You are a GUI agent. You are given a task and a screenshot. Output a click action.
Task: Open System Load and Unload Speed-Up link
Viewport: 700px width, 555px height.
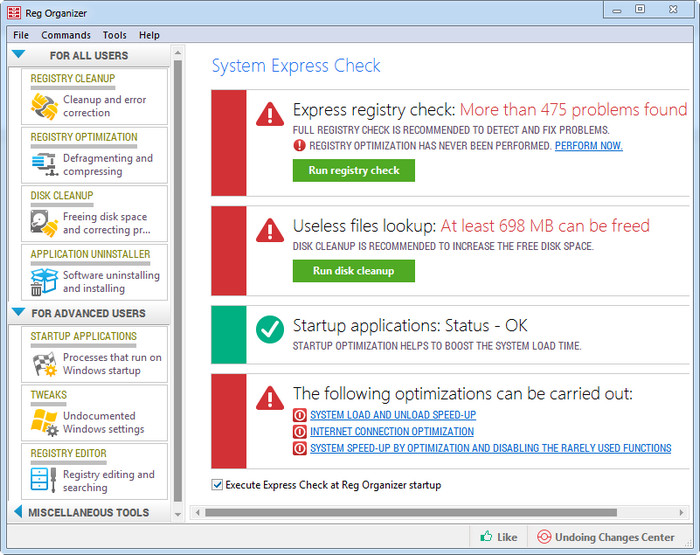click(393, 415)
